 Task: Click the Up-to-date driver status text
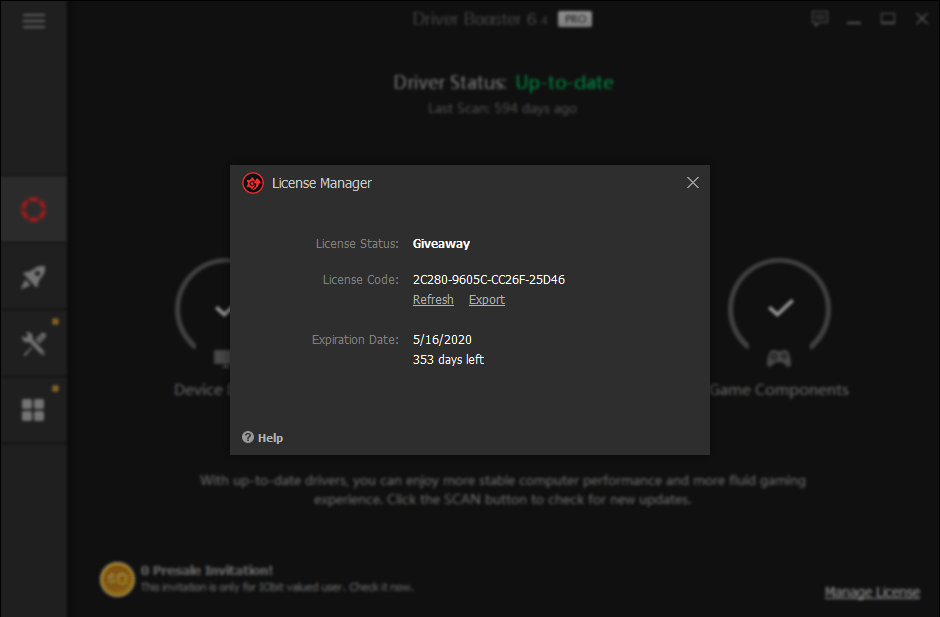click(565, 83)
